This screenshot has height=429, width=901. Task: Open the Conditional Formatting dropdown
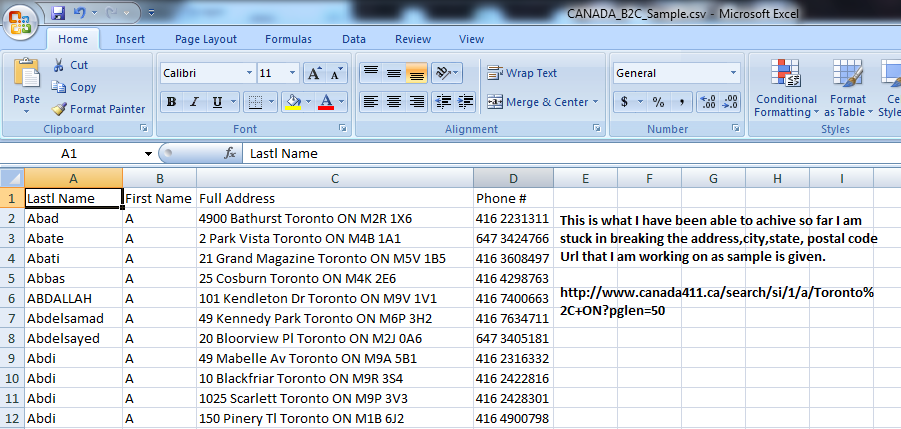(x=785, y=100)
